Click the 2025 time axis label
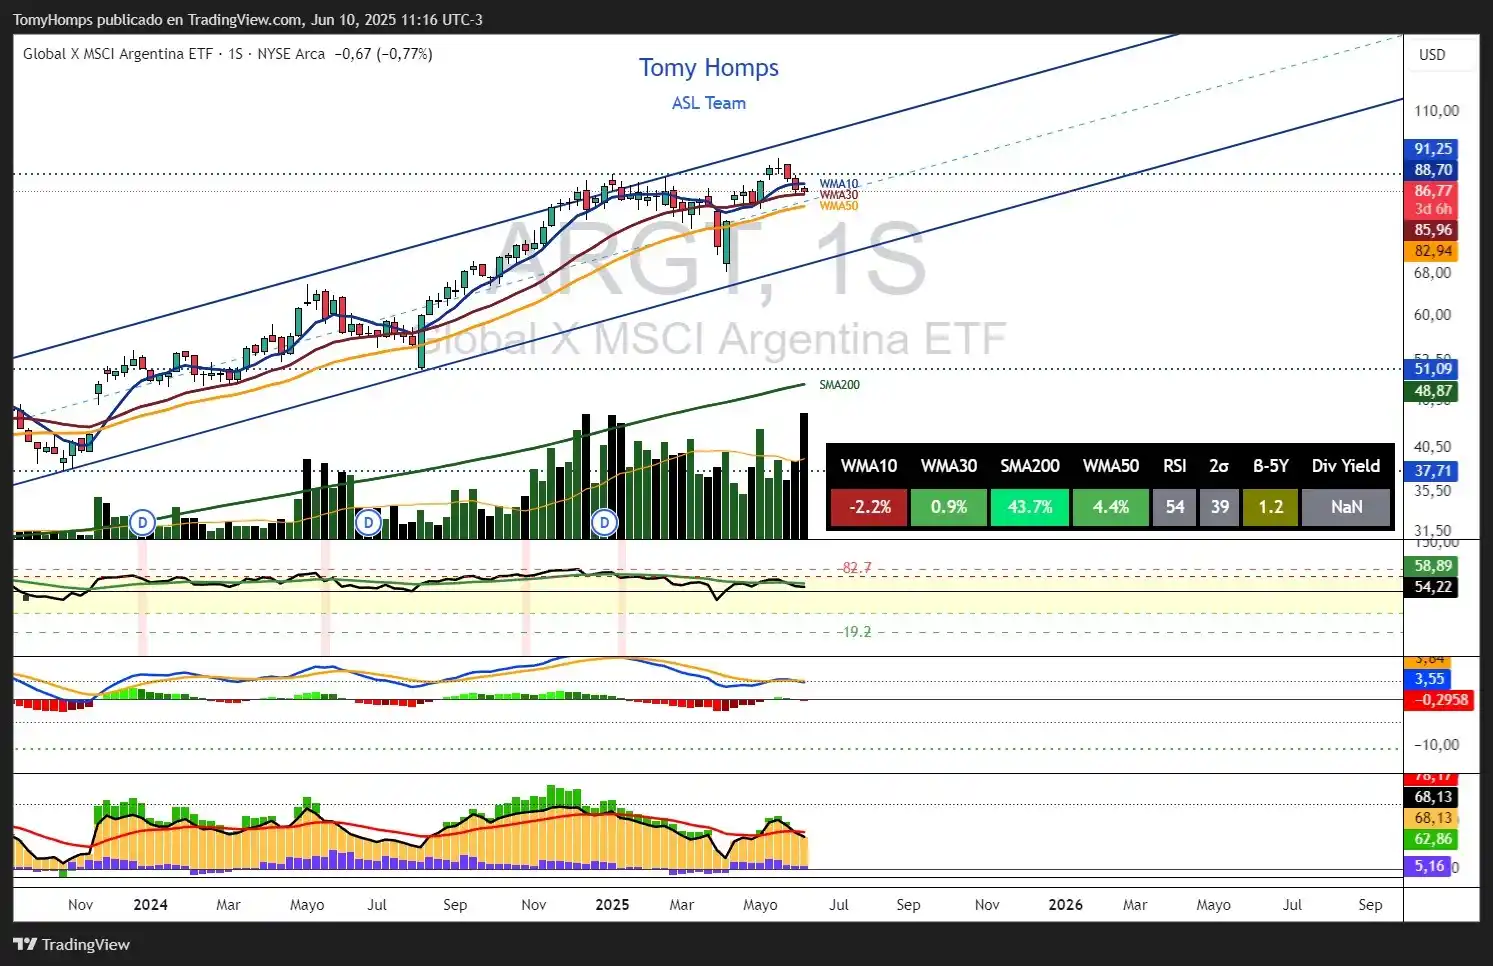Screen dimensions: 1493x966 [x=612, y=905]
